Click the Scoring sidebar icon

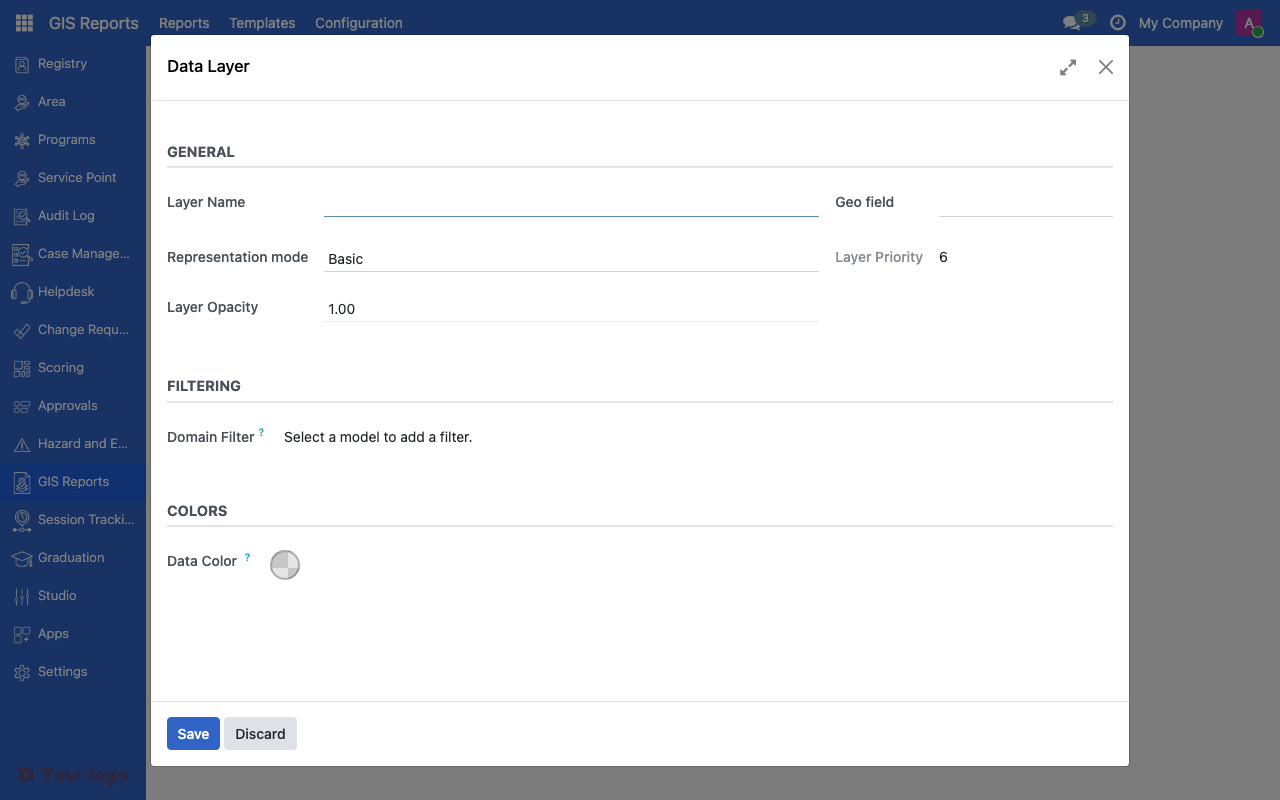point(22,368)
